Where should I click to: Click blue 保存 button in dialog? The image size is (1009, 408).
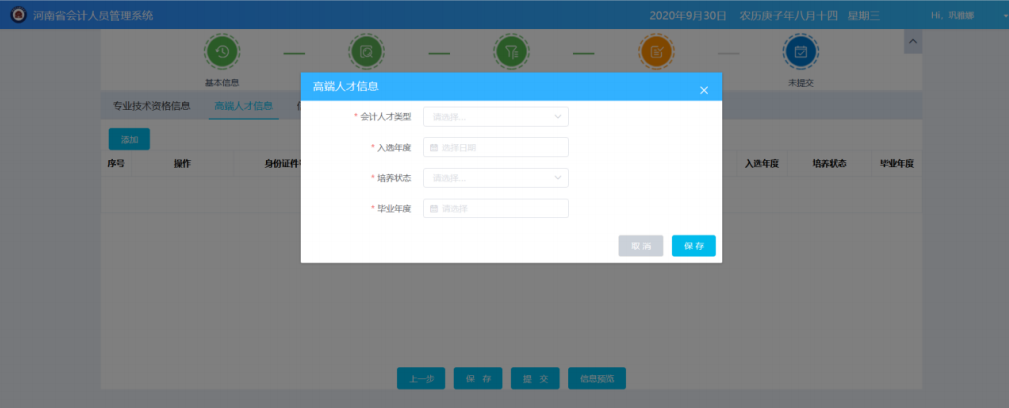click(693, 246)
